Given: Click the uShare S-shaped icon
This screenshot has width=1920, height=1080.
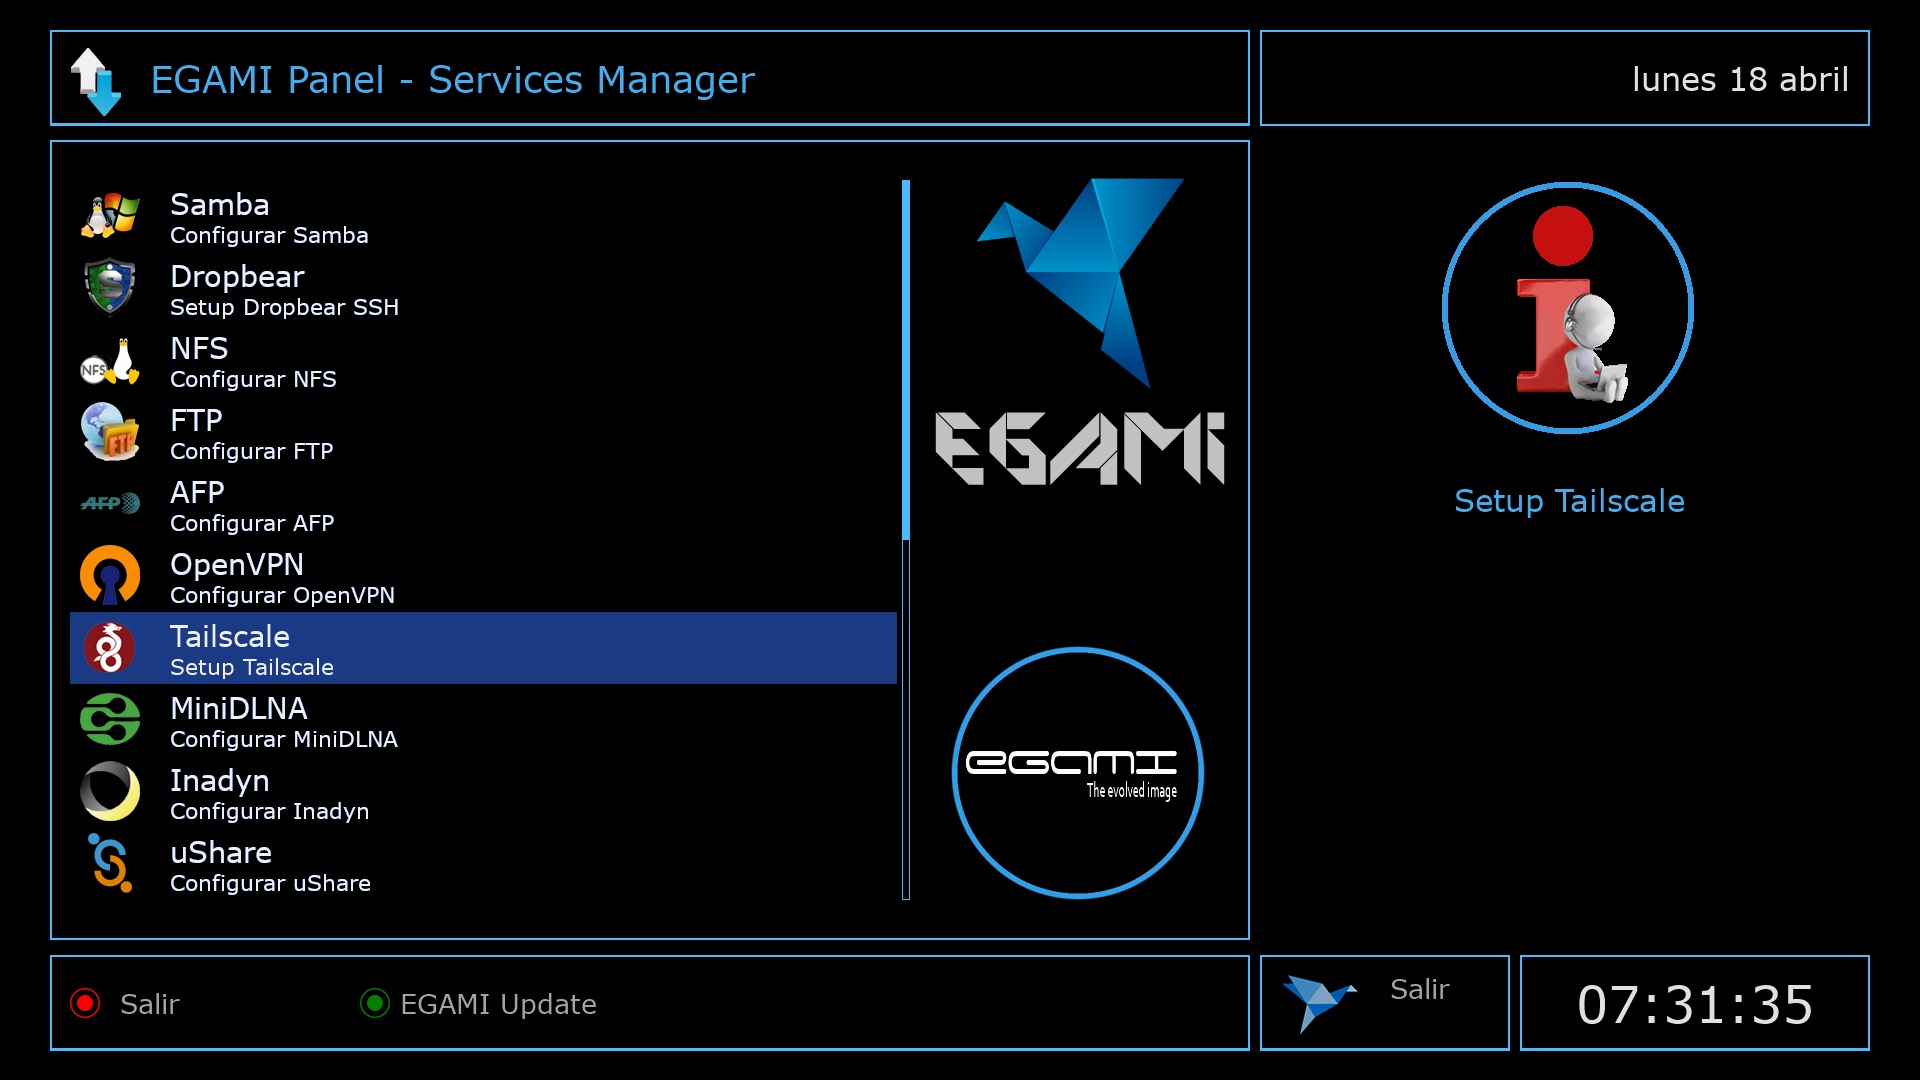Looking at the screenshot, I should [110, 863].
